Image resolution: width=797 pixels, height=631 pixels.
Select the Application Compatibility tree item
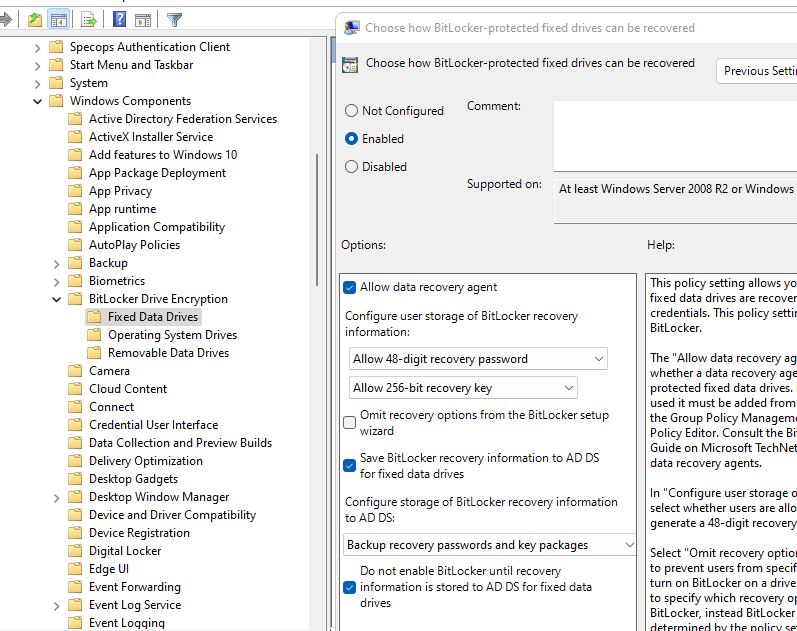coord(157,227)
